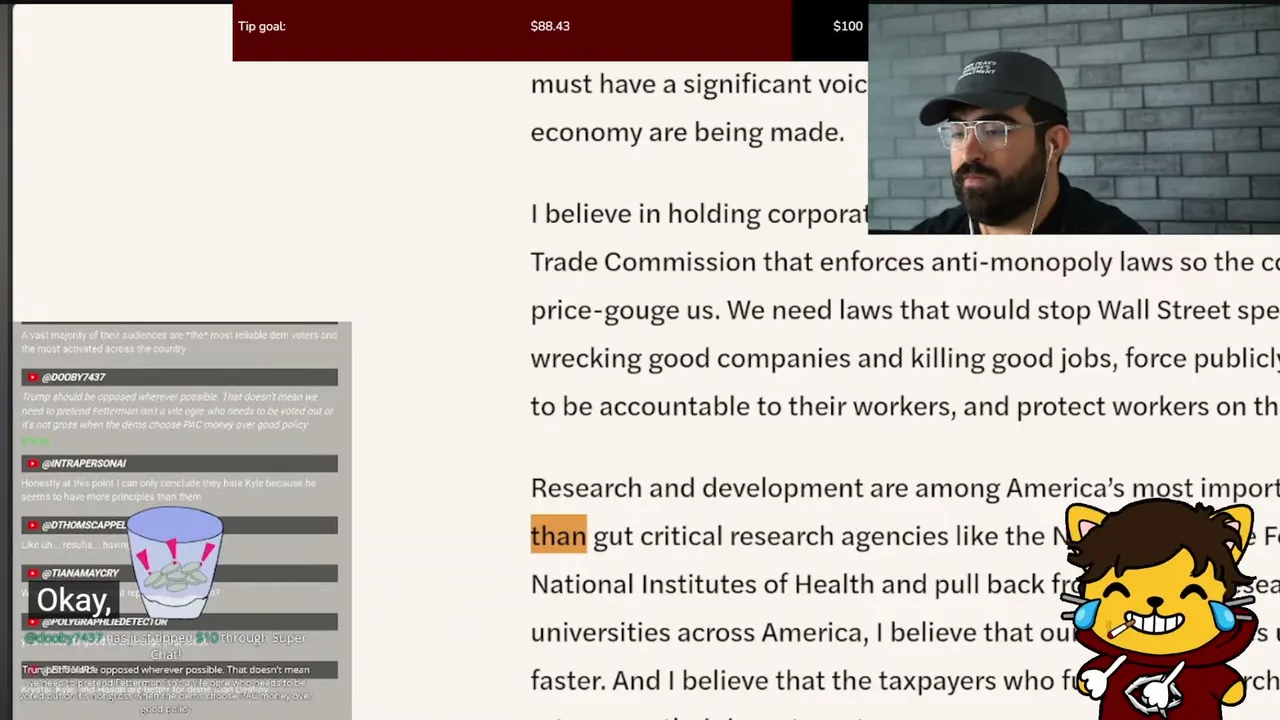Click the 'tipped $10 through Super Chat' alert
This screenshot has width=1280, height=720.
point(165,645)
